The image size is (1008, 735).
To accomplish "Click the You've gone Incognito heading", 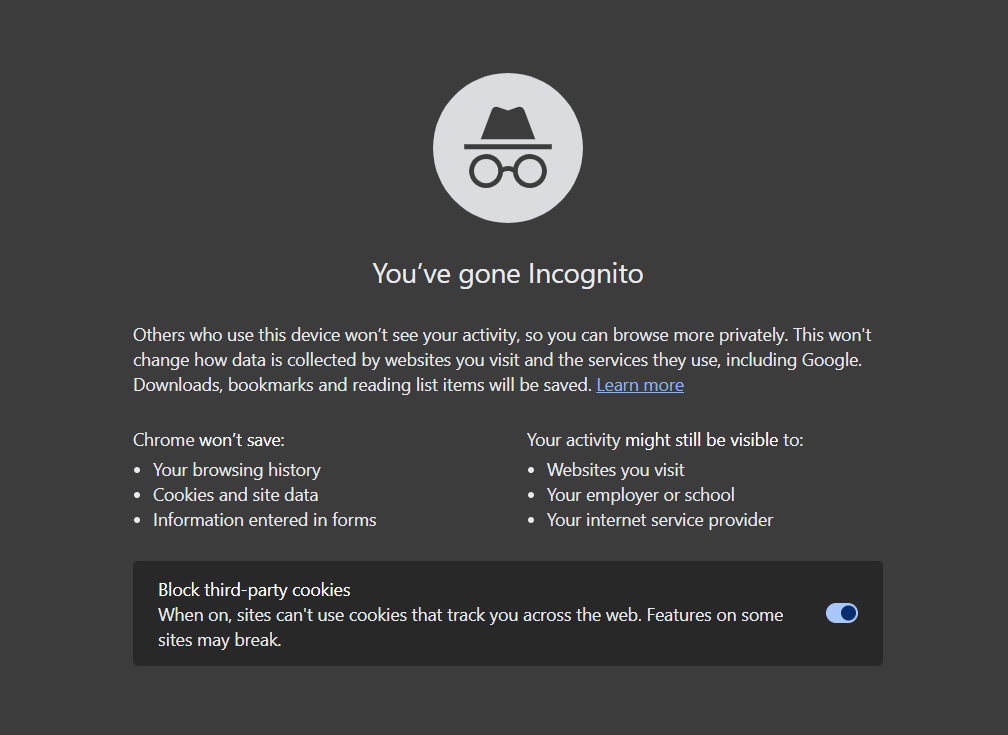I will 508,274.
